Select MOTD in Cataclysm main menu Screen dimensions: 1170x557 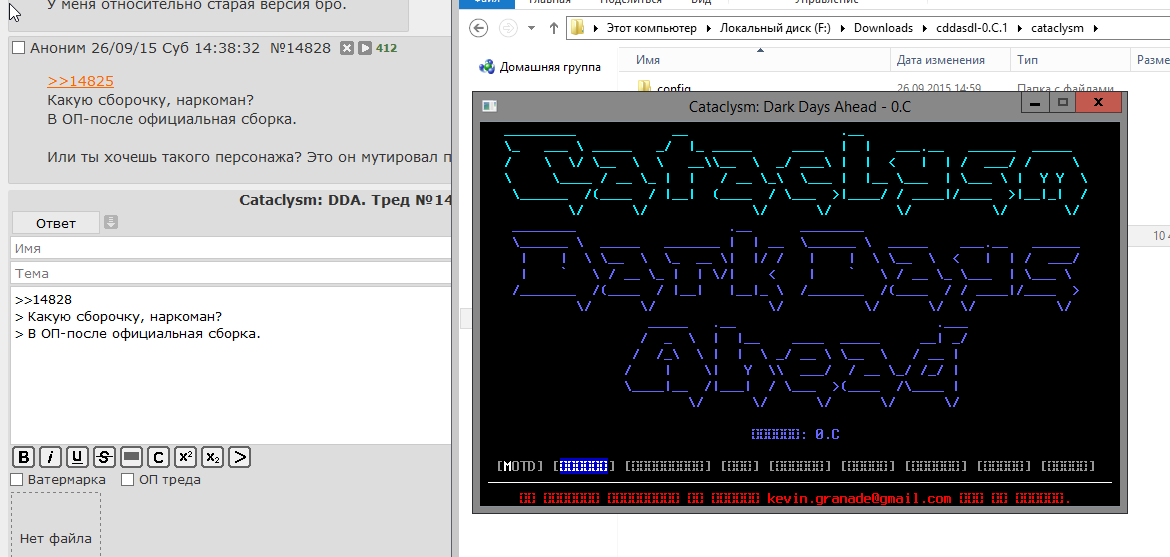(x=520, y=466)
